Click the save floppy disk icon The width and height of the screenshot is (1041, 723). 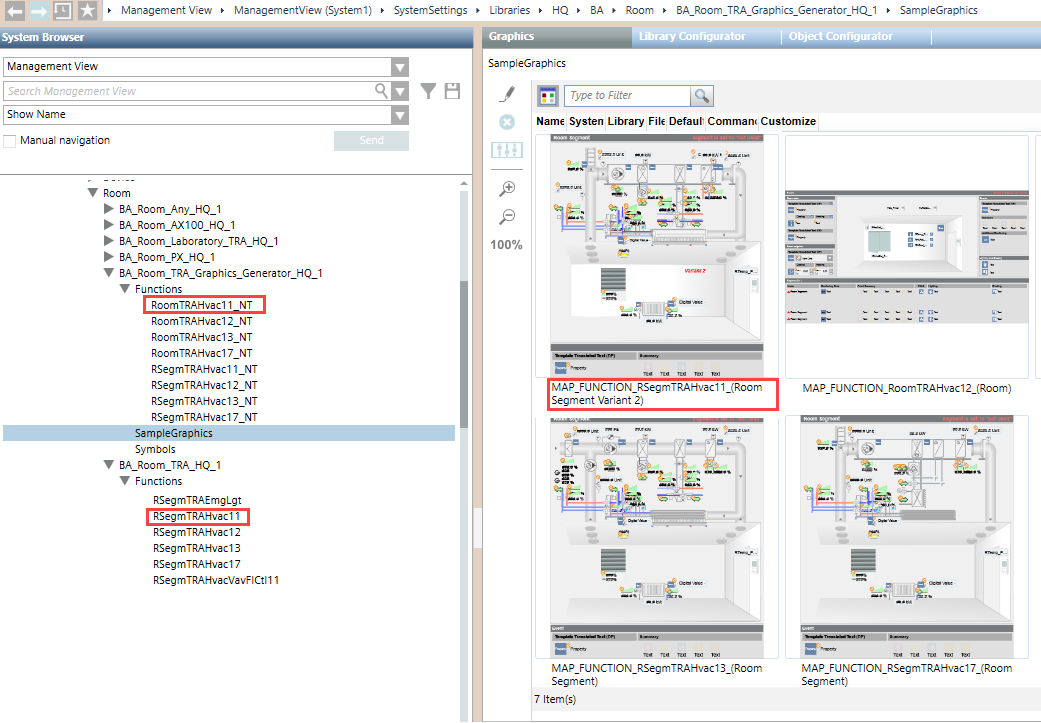(452, 91)
